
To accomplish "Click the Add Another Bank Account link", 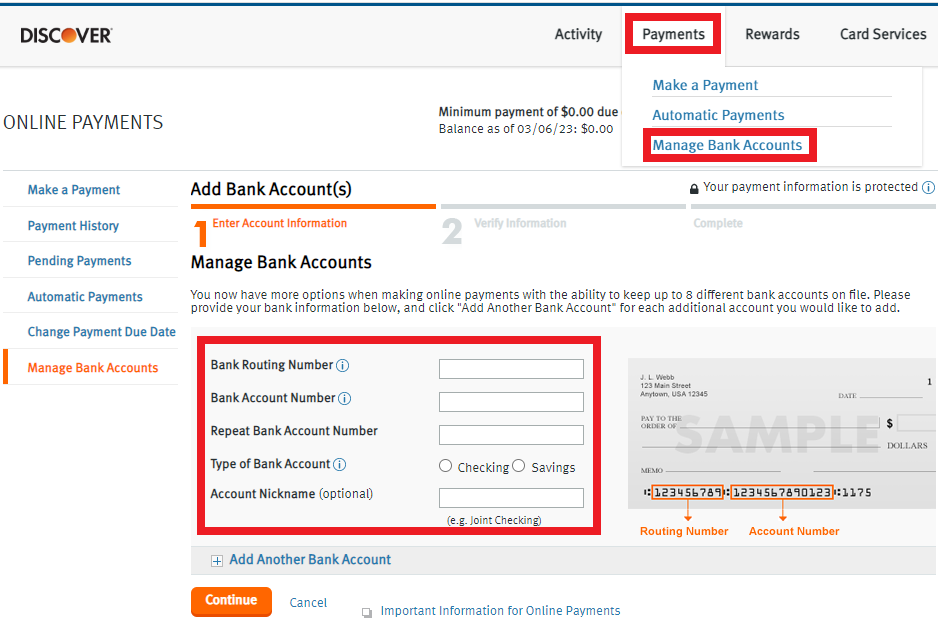I will [310, 559].
